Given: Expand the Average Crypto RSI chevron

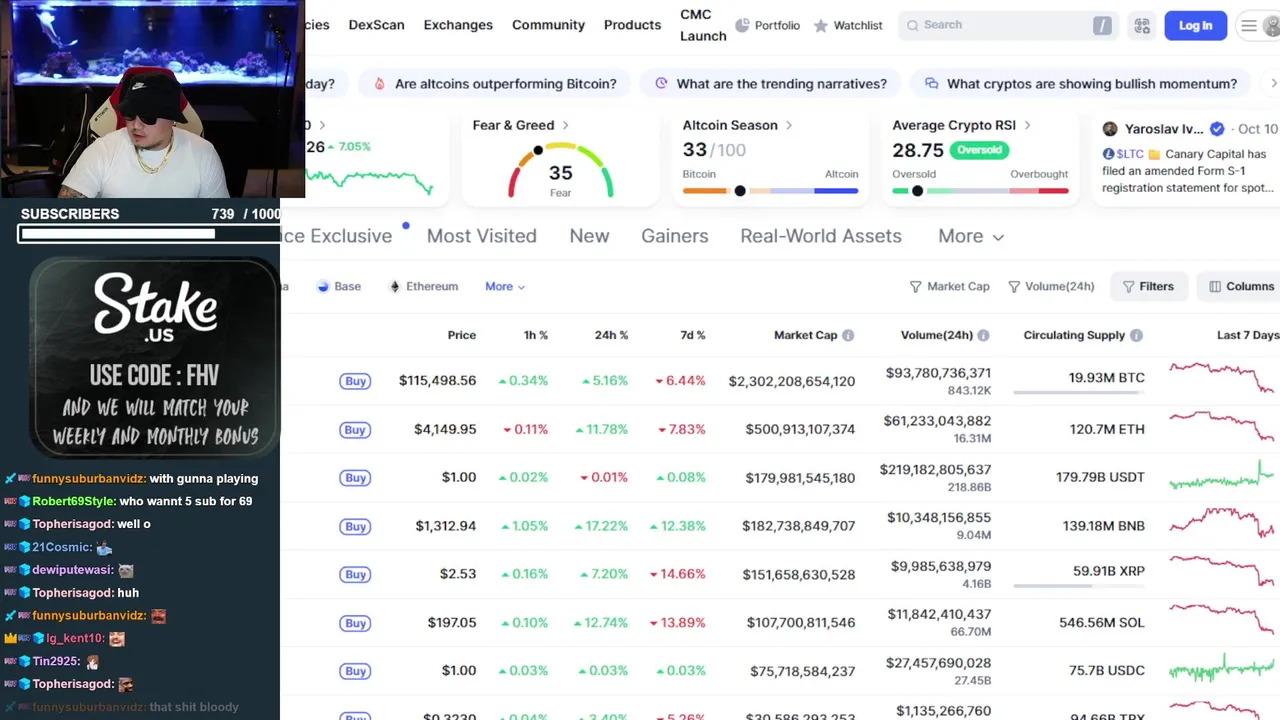Looking at the screenshot, I should coord(1027,125).
